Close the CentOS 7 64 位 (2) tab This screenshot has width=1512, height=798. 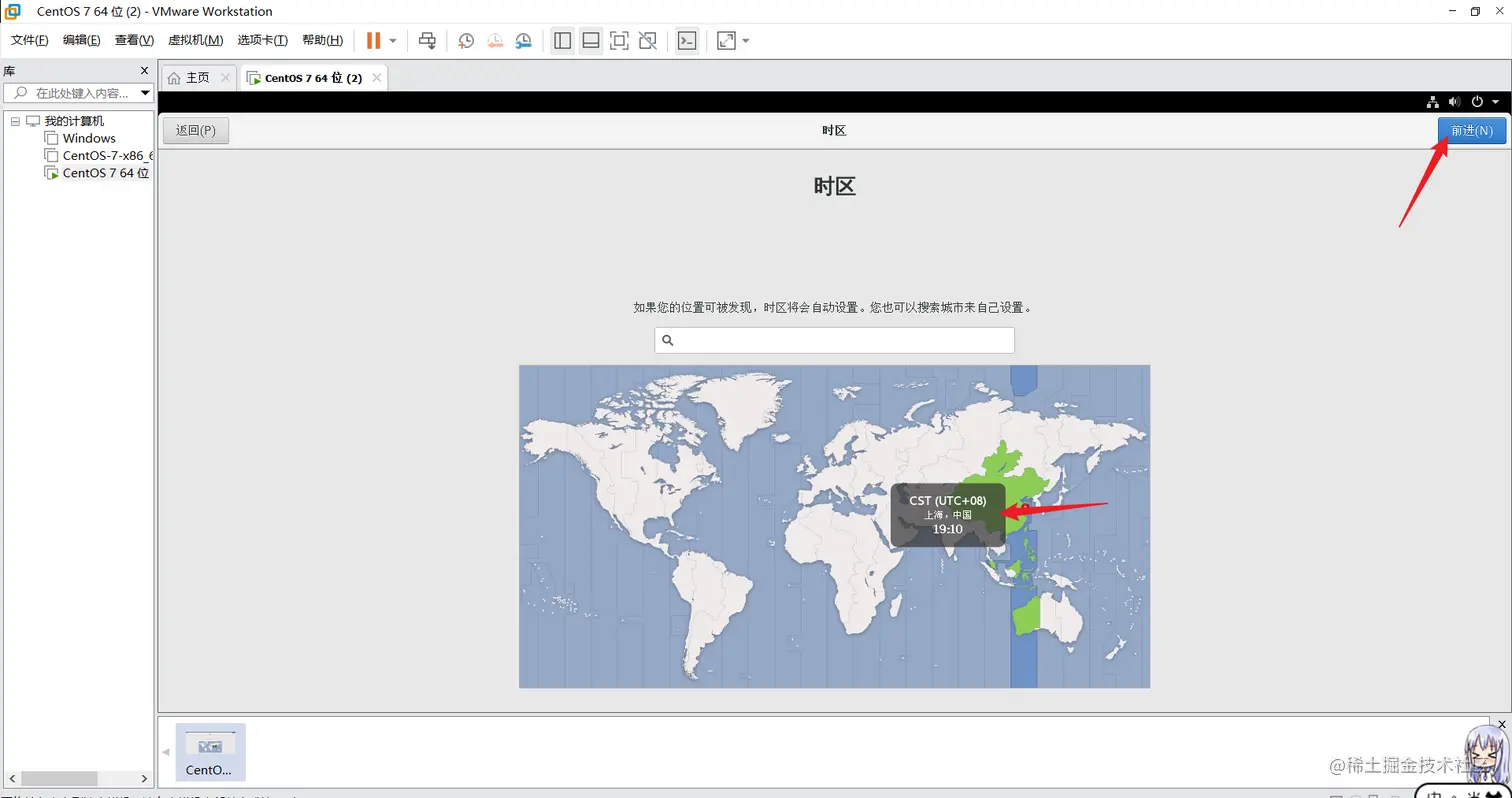pyautogui.click(x=376, y=77)
